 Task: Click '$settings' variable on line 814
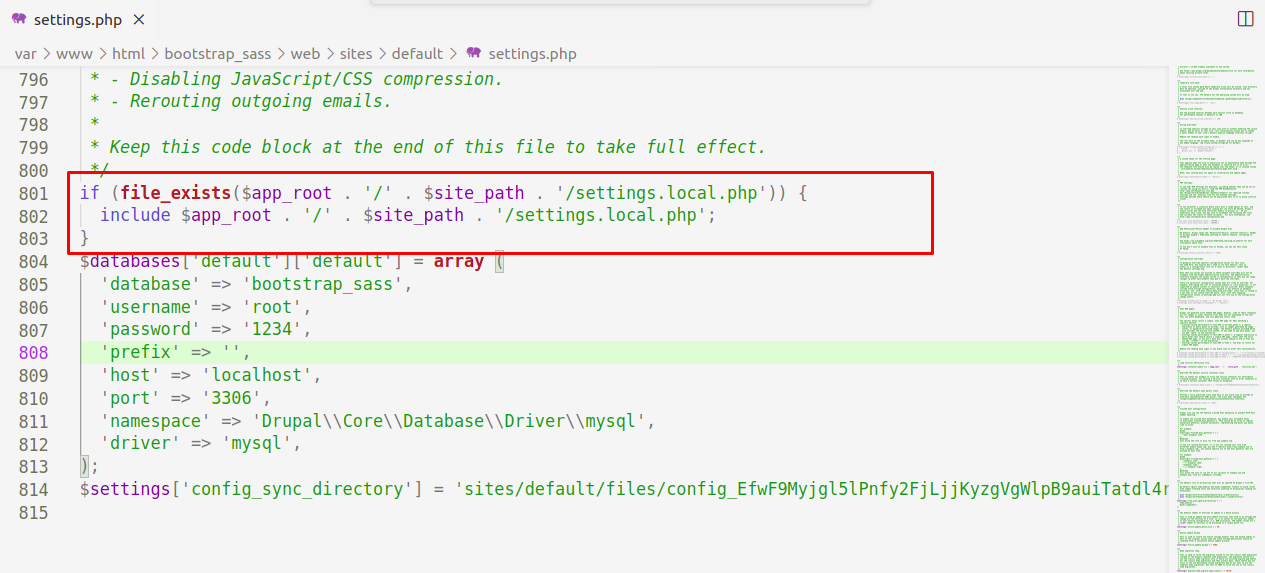point(125,489)
